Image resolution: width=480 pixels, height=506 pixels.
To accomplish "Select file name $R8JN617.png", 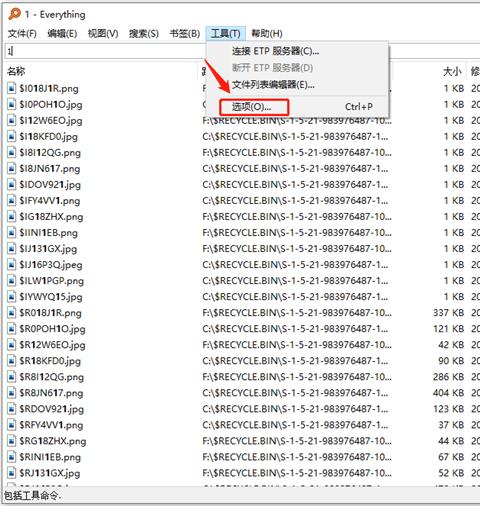I will click(51, 393).
